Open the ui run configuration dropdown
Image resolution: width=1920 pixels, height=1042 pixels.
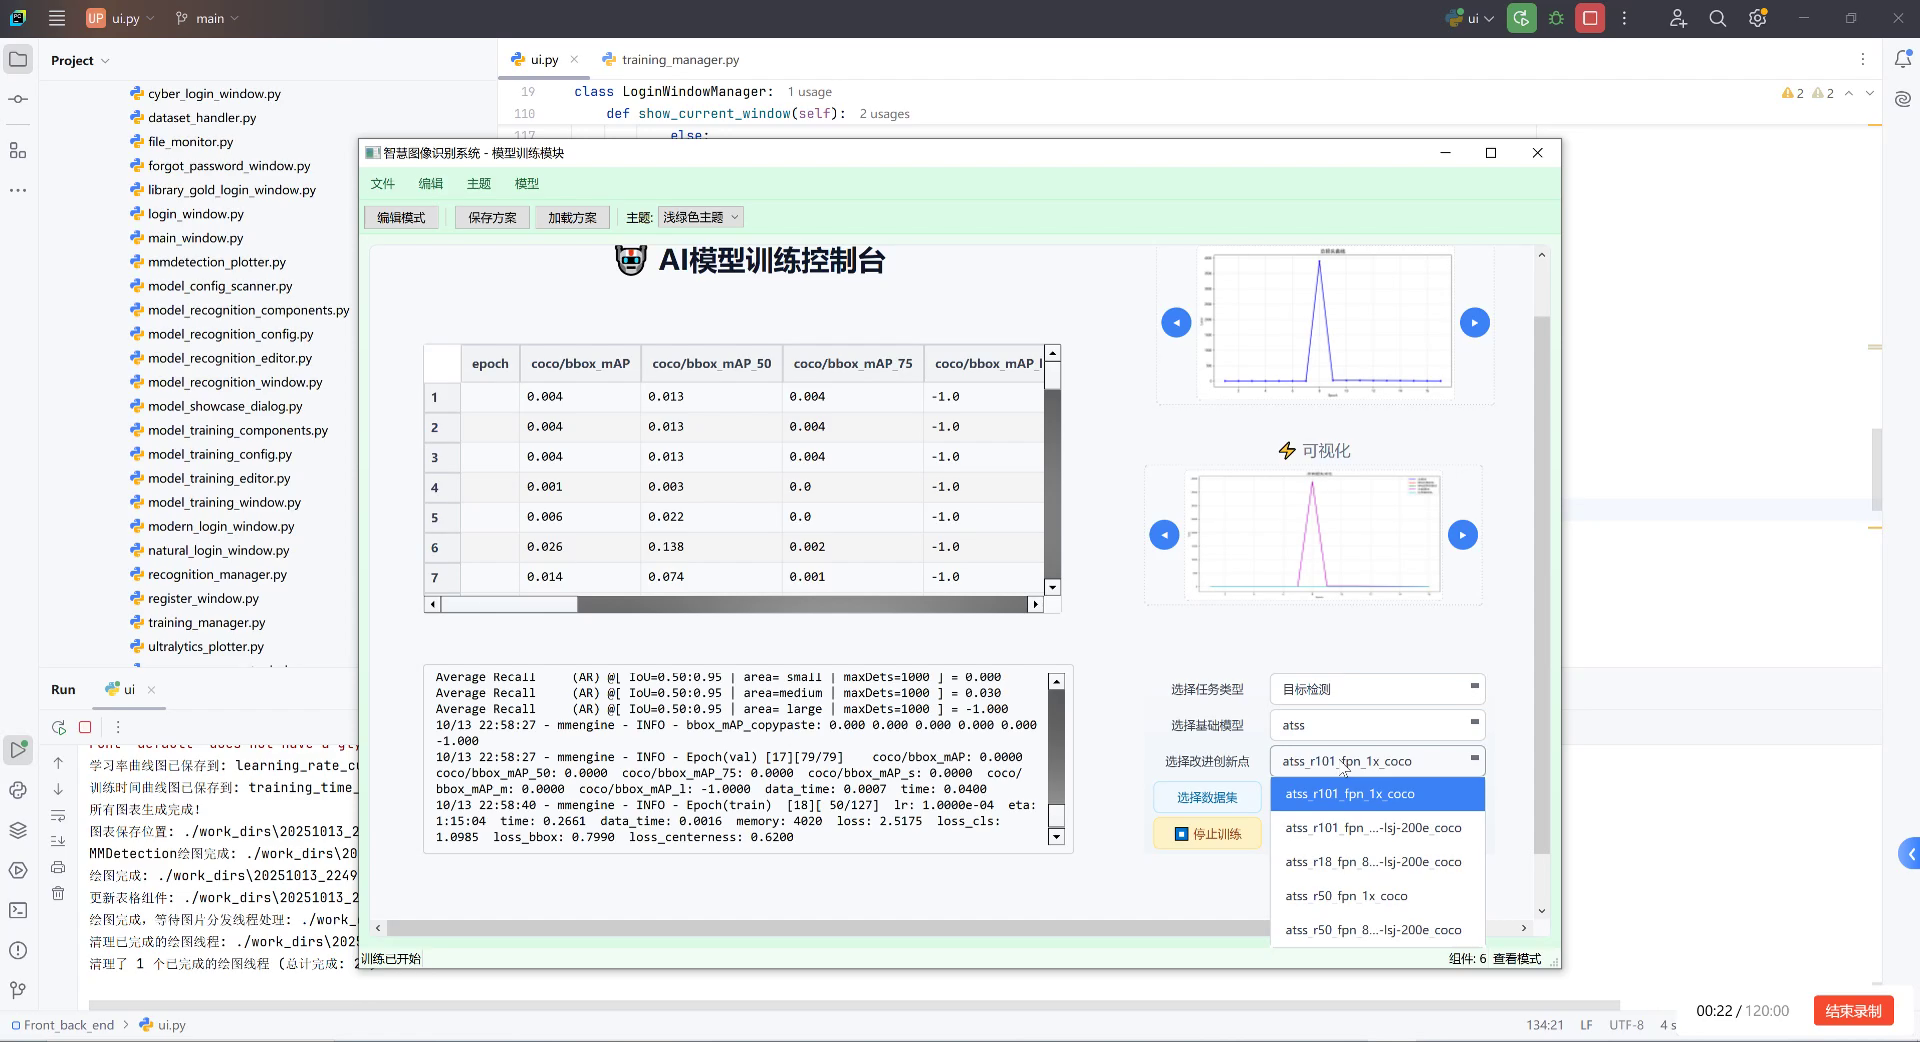tap(1471, 18)
